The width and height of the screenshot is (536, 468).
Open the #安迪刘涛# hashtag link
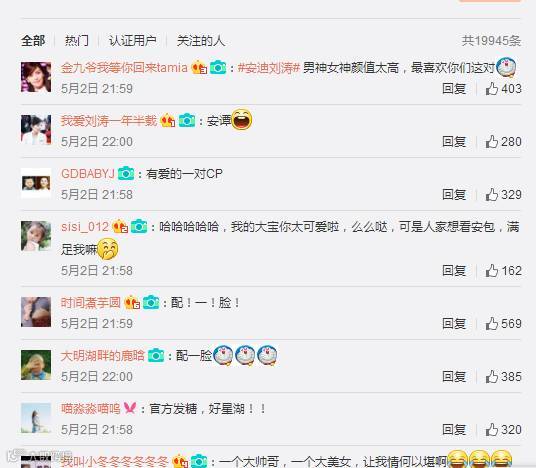click(269, 68)
